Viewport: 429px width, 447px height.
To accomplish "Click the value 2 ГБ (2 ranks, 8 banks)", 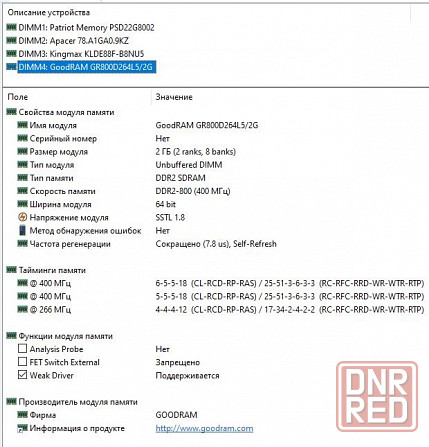I will pos(196,152).
